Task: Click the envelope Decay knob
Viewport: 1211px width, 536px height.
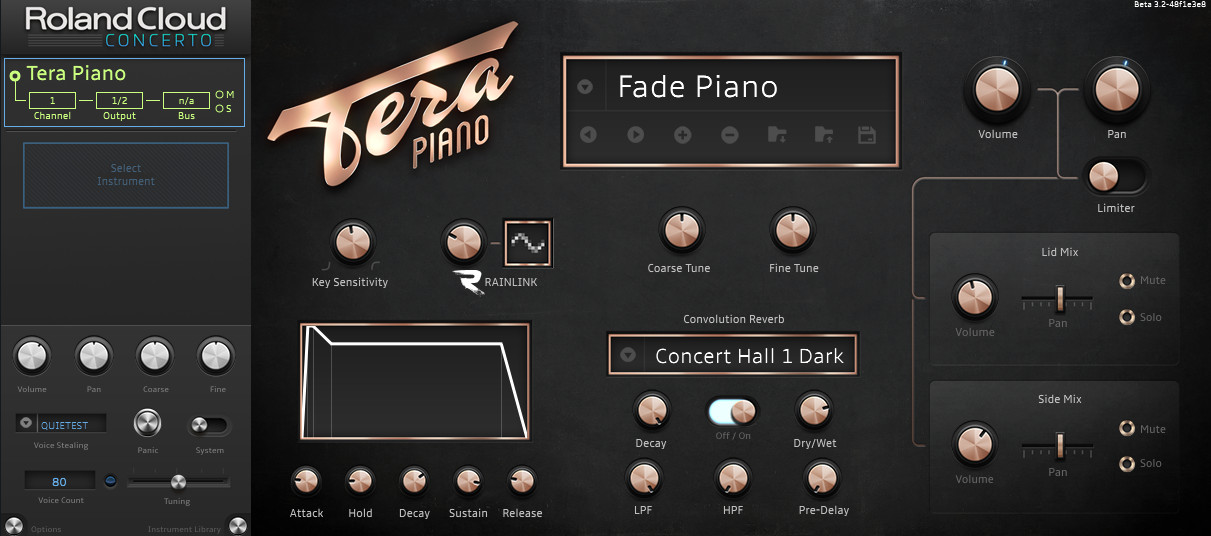Action: point(414,482)
